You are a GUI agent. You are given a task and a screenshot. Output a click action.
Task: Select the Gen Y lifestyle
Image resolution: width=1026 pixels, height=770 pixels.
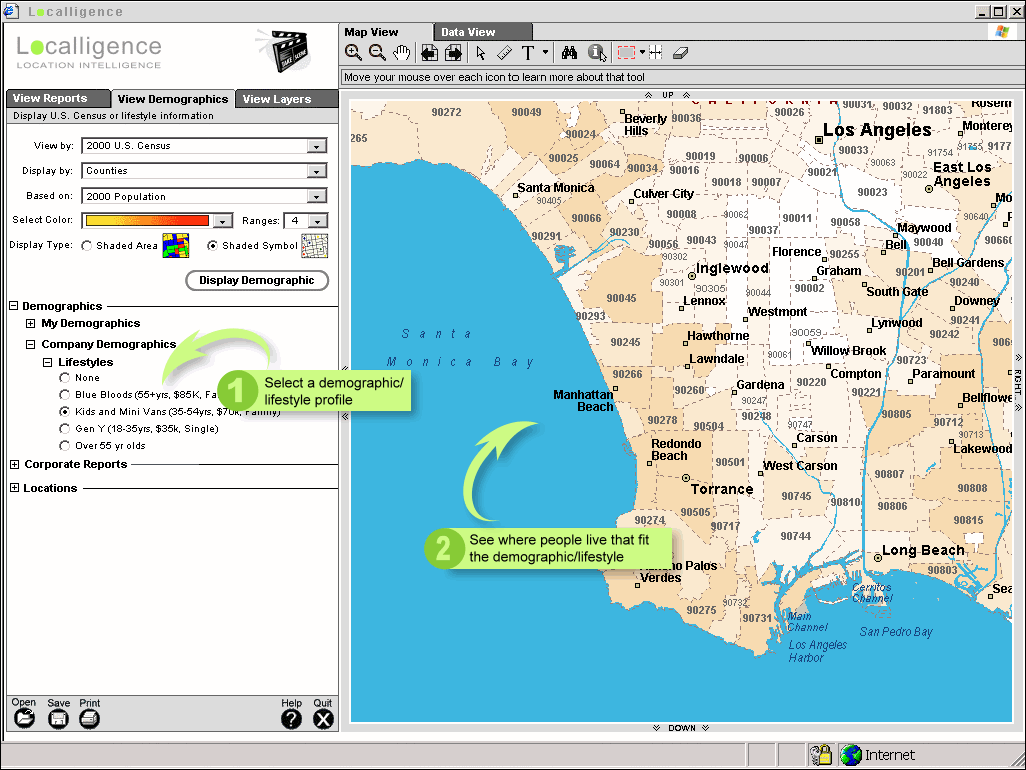[x=64, y=429]
